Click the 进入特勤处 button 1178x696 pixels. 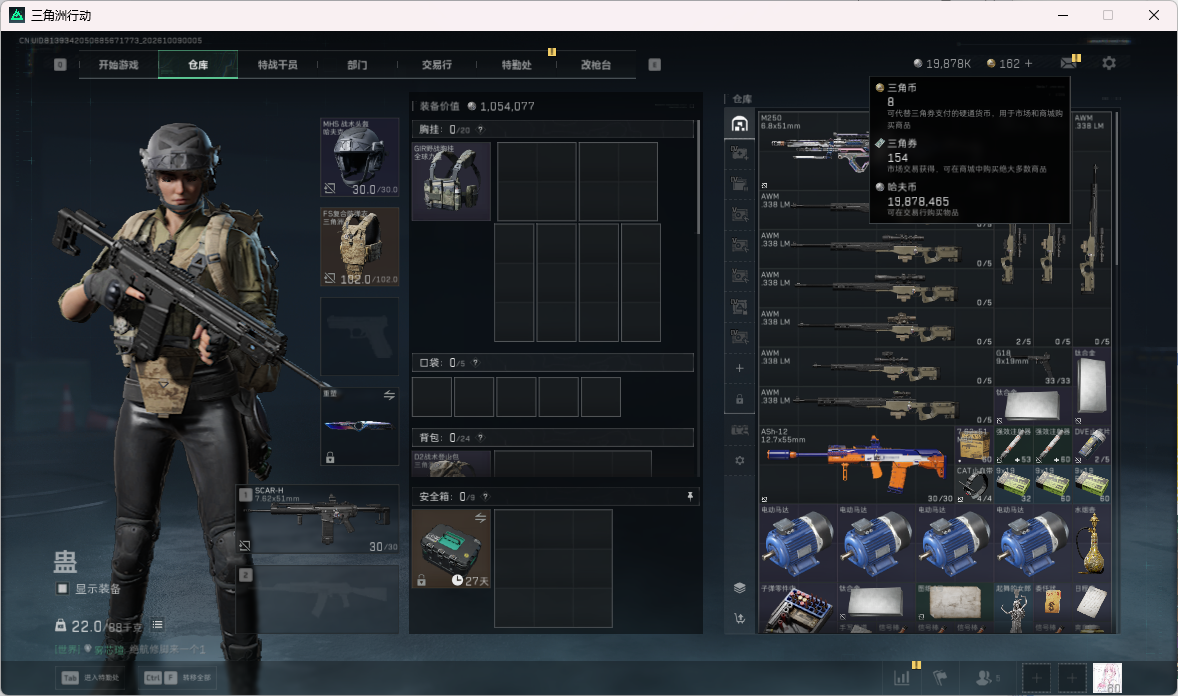(x=91, y=678)
